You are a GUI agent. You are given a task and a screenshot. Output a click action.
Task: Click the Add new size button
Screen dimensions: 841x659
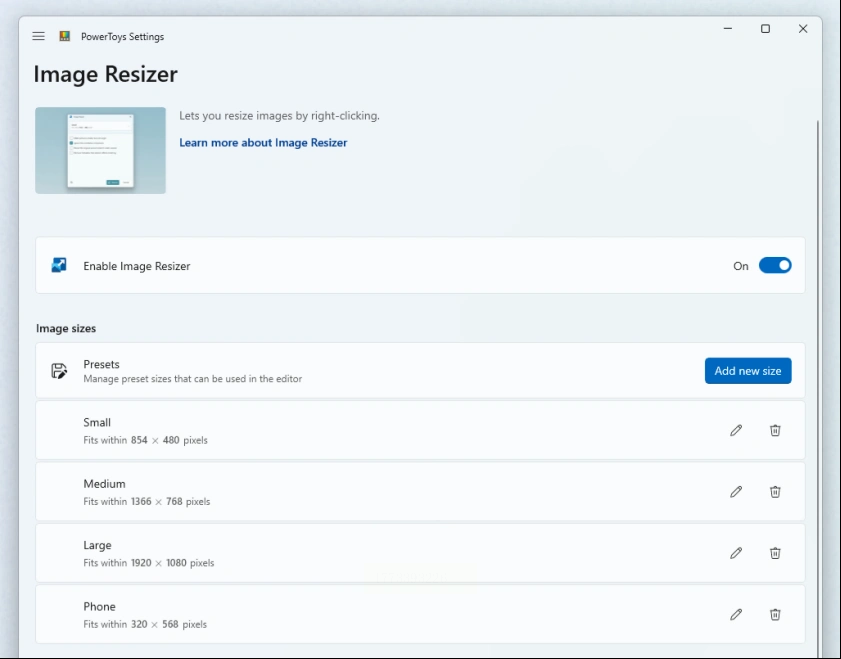click(x=748, y=371)
